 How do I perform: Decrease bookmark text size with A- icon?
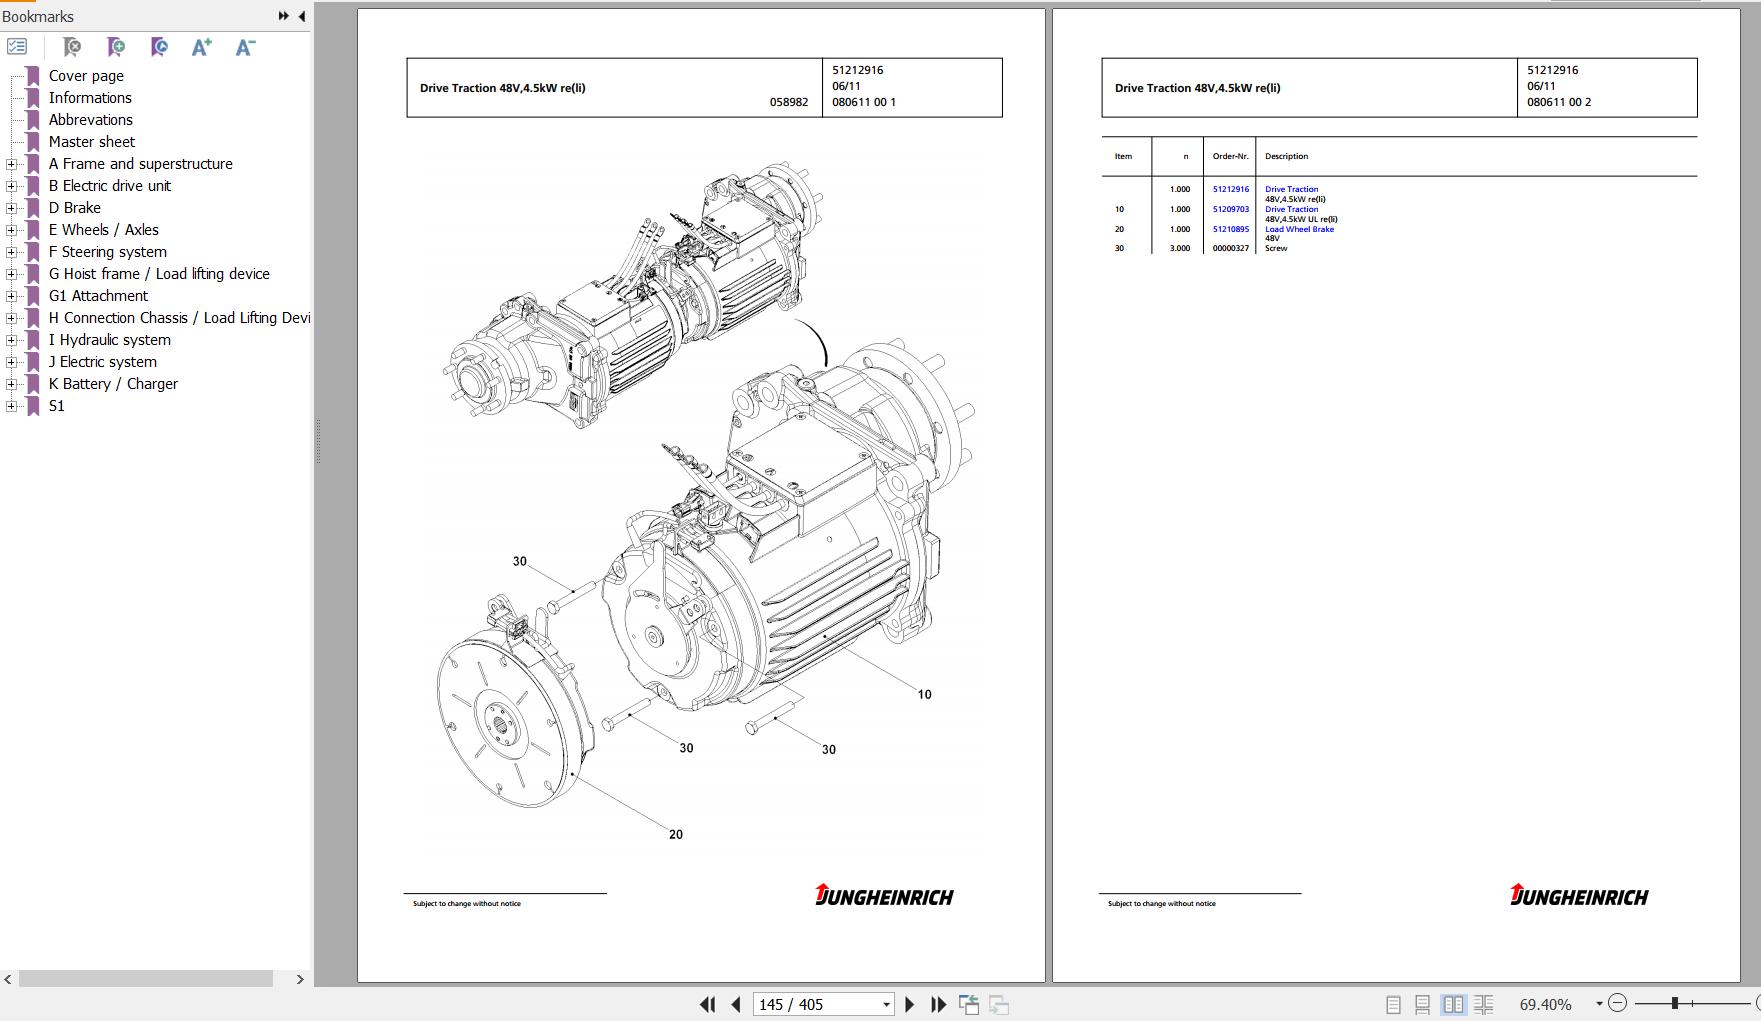pos(245,47)
